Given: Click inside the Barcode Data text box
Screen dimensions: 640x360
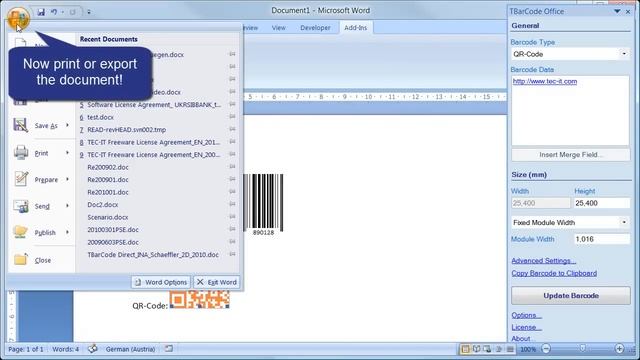Looking at the screenshot, I should pyautogui.click(x=570, y=110).
